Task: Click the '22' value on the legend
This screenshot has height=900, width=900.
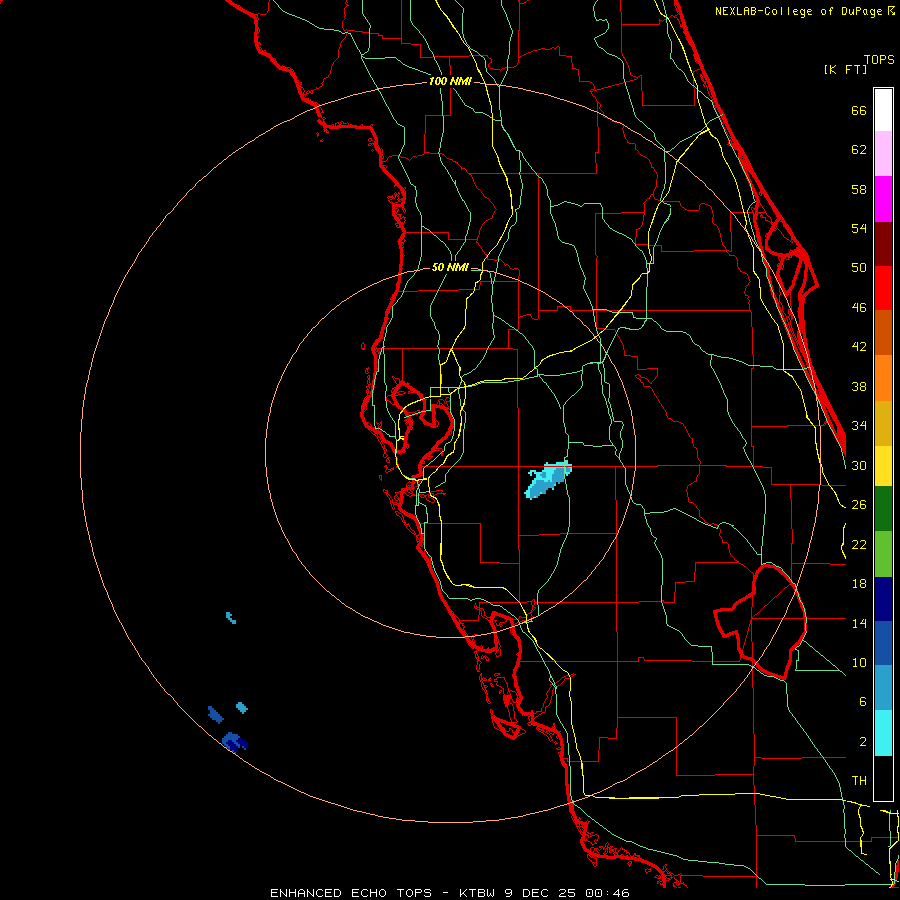Action: point(859,545)
